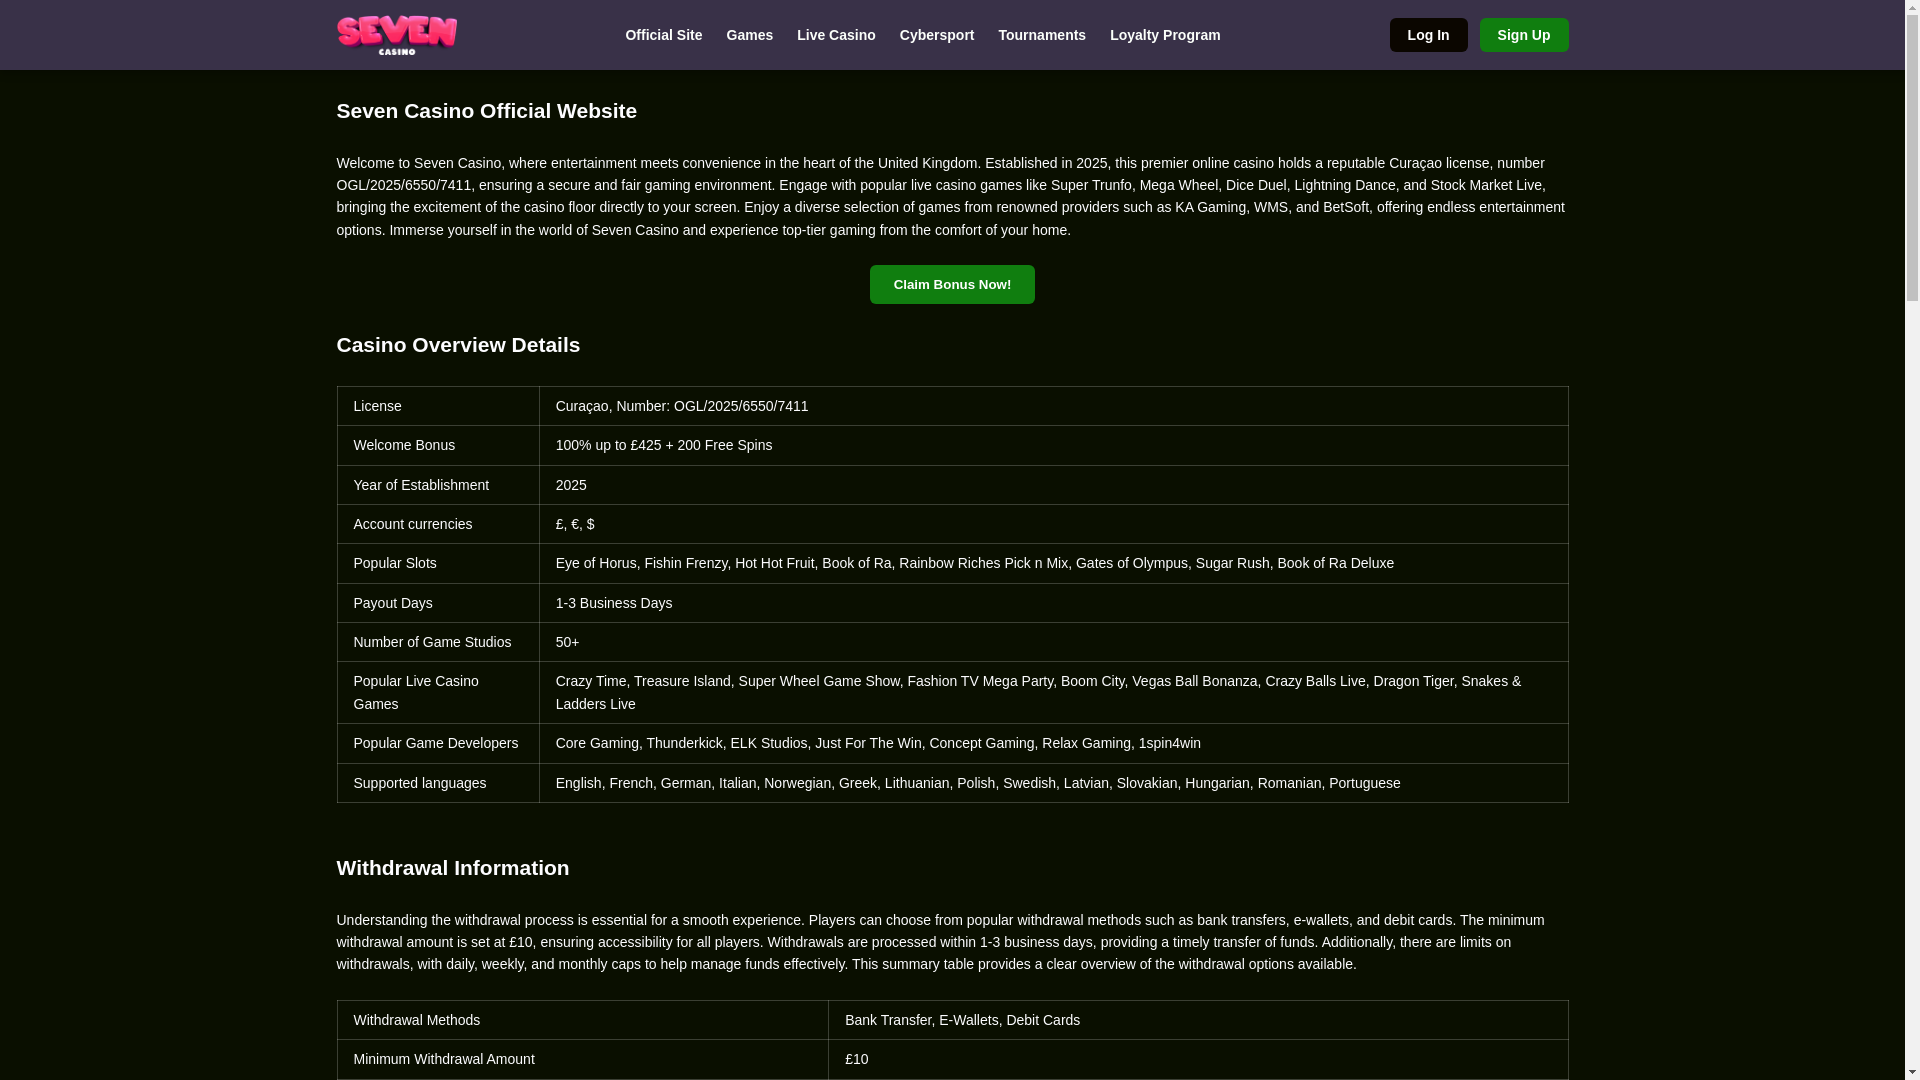Click the Popular Live Casino Games label

(x=438, y=692)
